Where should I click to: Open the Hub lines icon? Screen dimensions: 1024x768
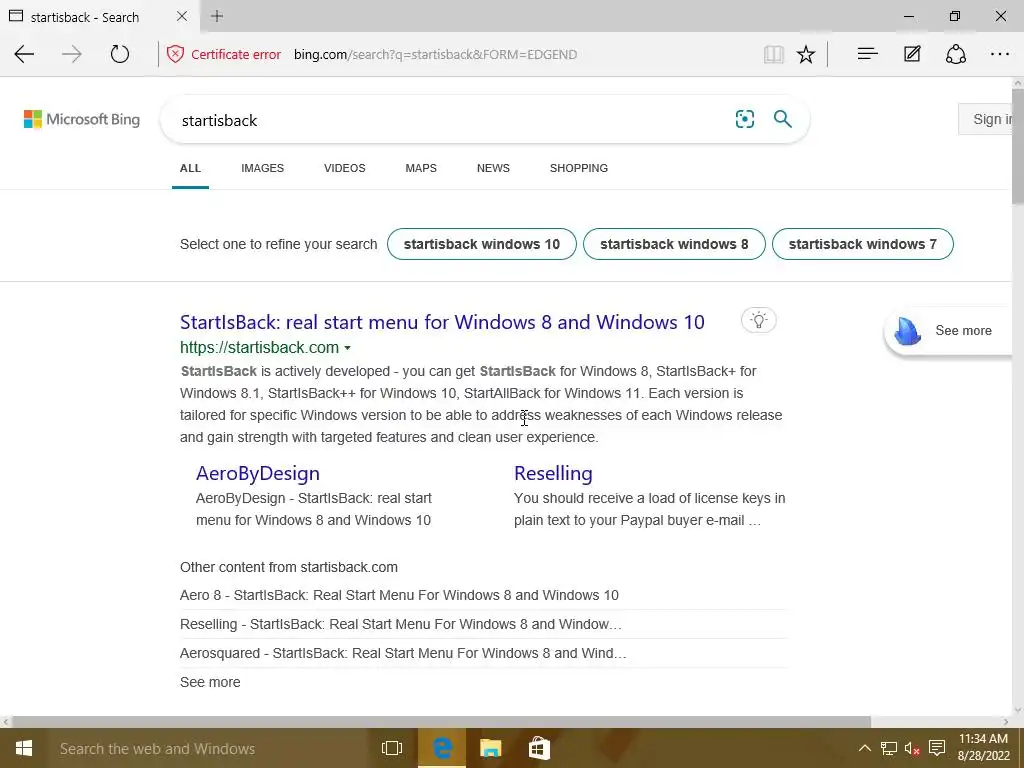pos(867,54)
